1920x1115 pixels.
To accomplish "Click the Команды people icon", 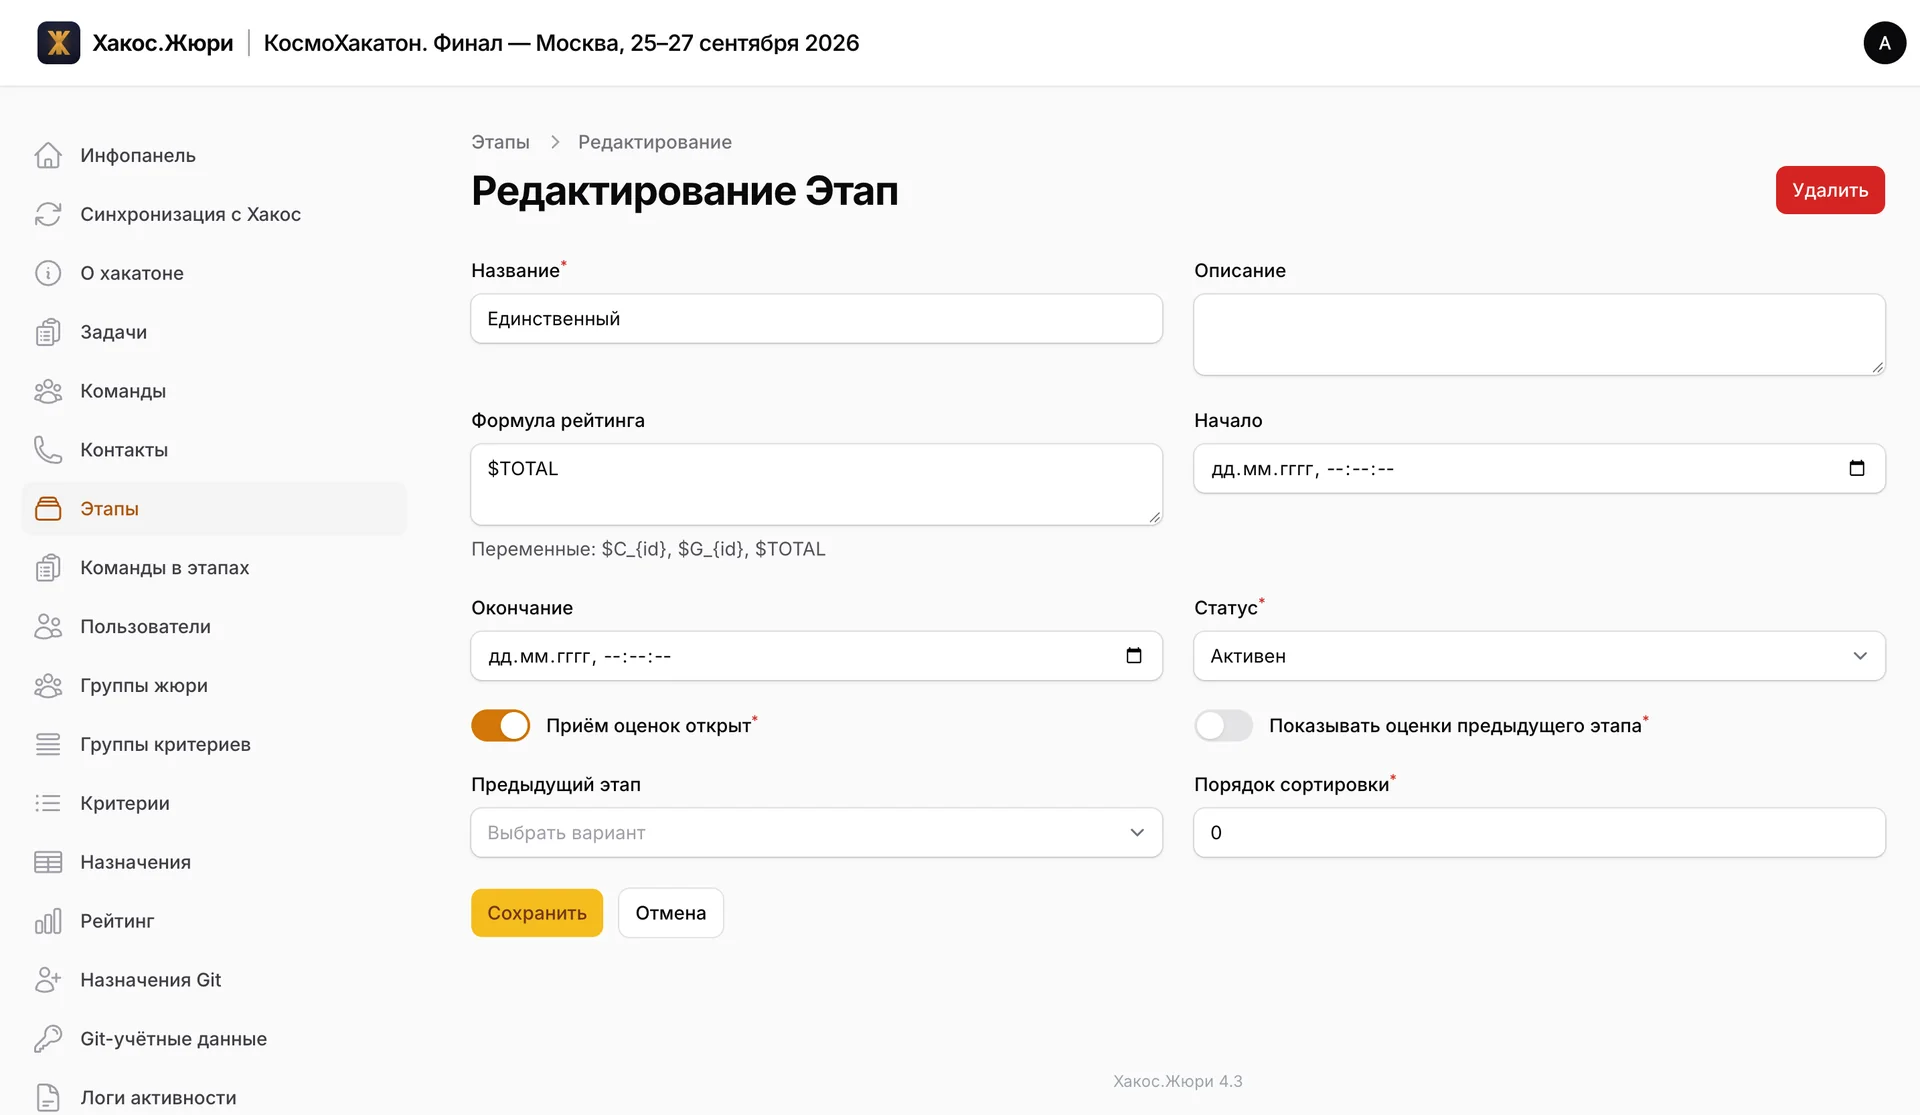I will coord(48,391).
